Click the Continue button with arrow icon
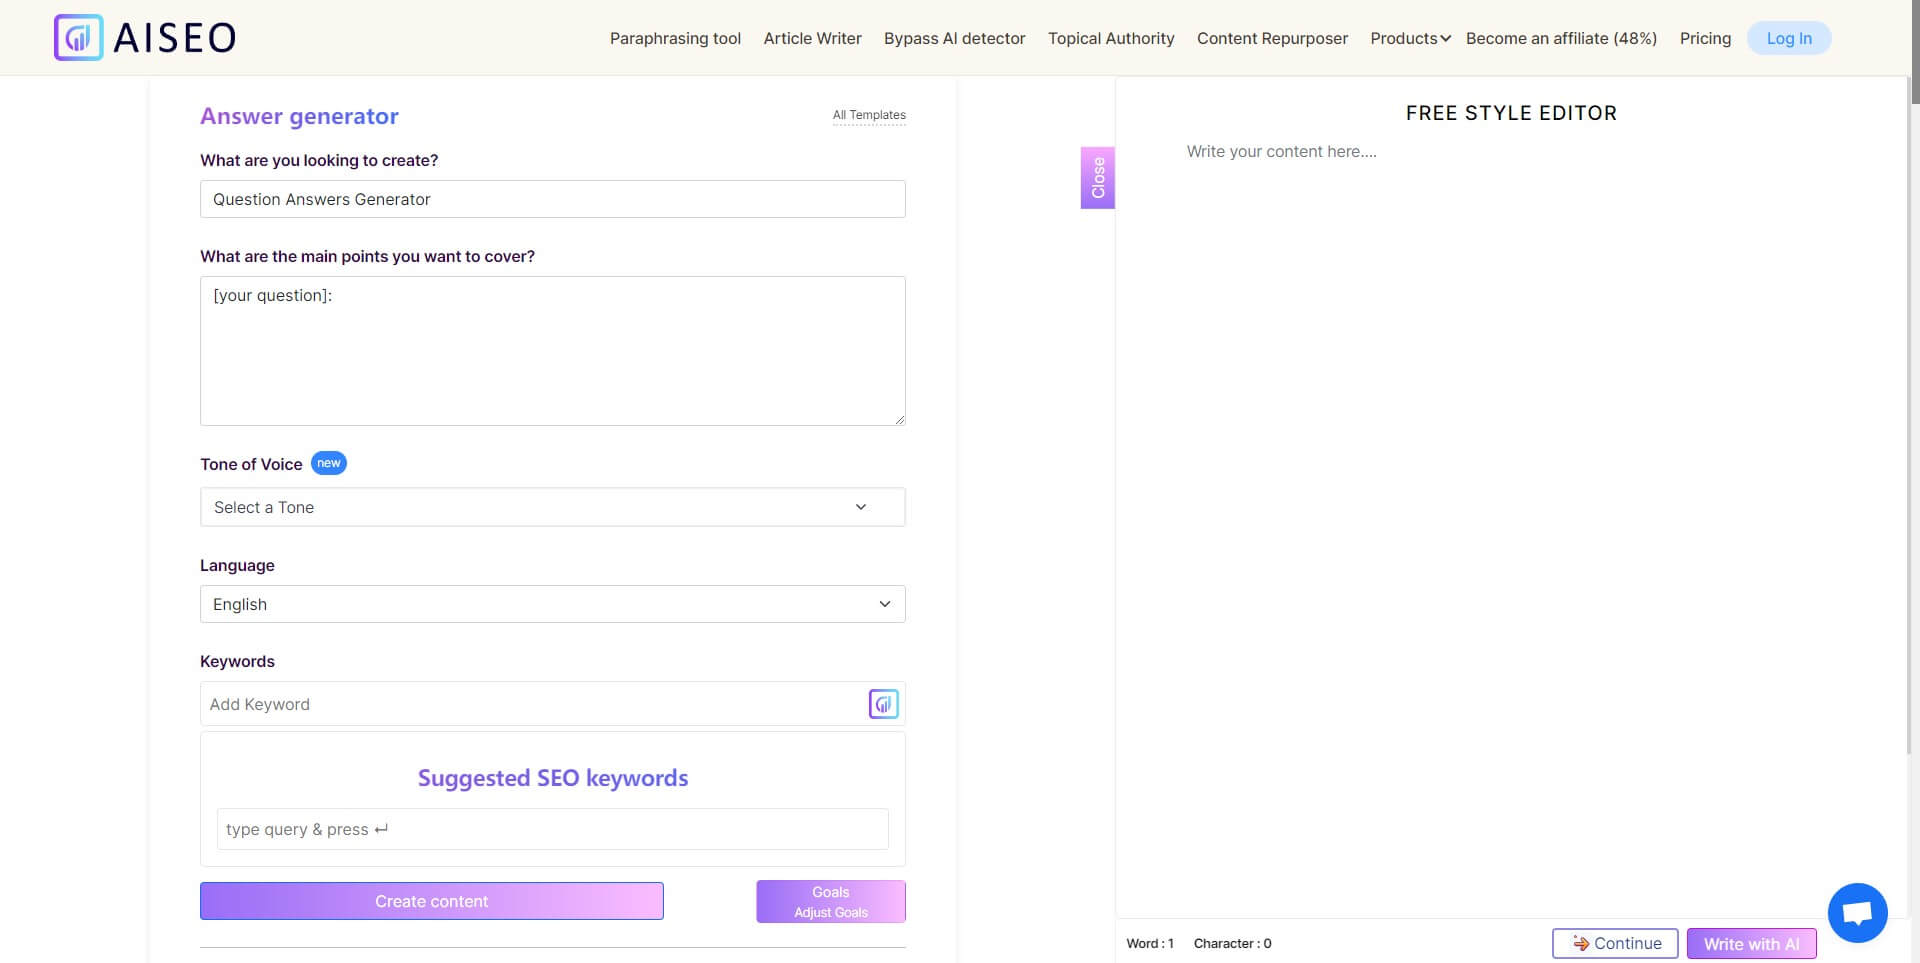Viewport: 1920px width, 963px height. click(x=1614, y=943)
